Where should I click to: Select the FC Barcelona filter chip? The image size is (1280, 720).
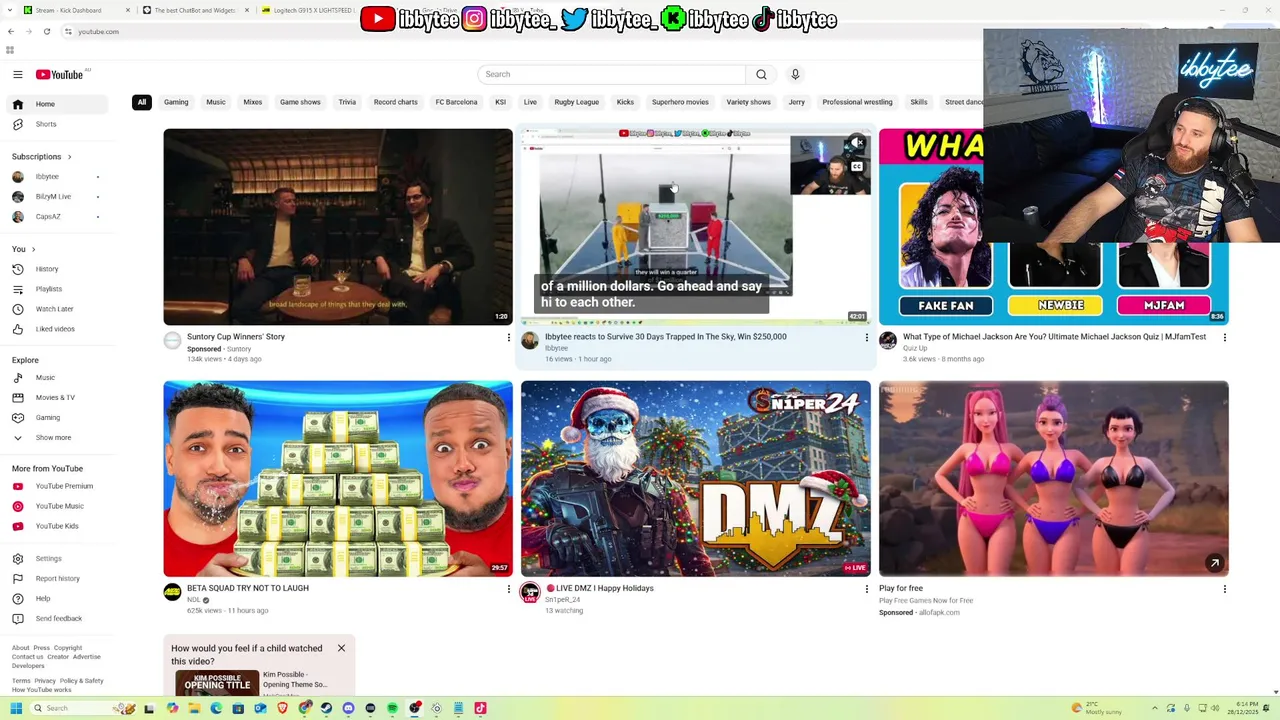tap(456, 102)
